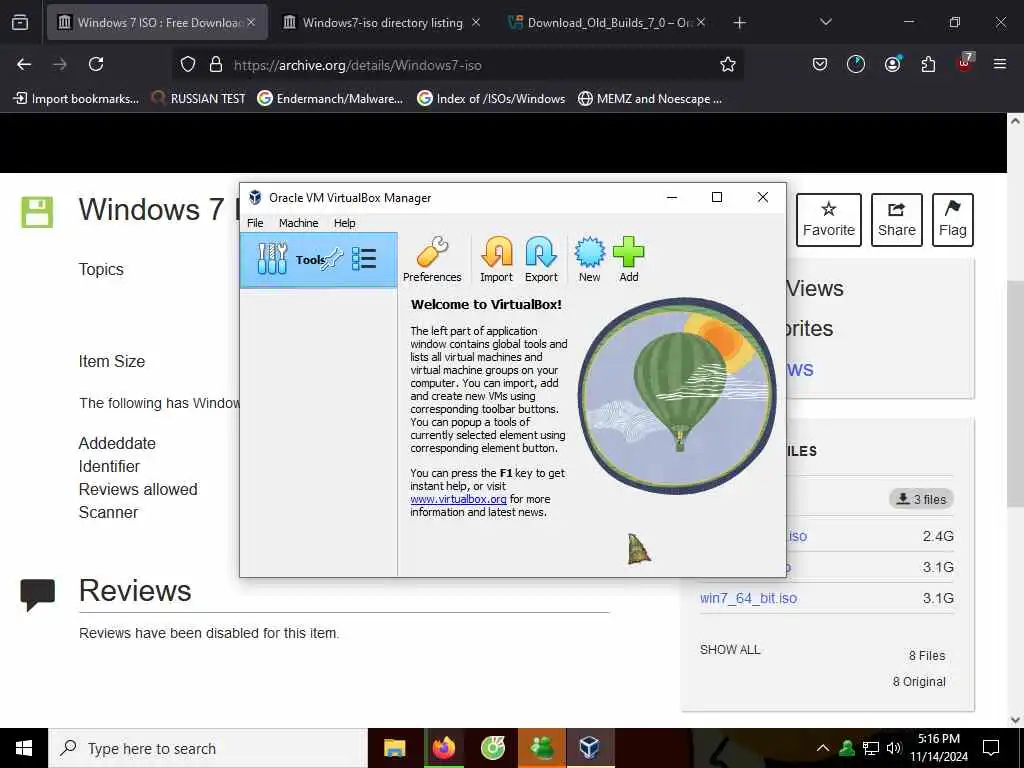1024x768 pixels.
Task: Download the win7_64_bit.iso file link
Action: [748, 598]
